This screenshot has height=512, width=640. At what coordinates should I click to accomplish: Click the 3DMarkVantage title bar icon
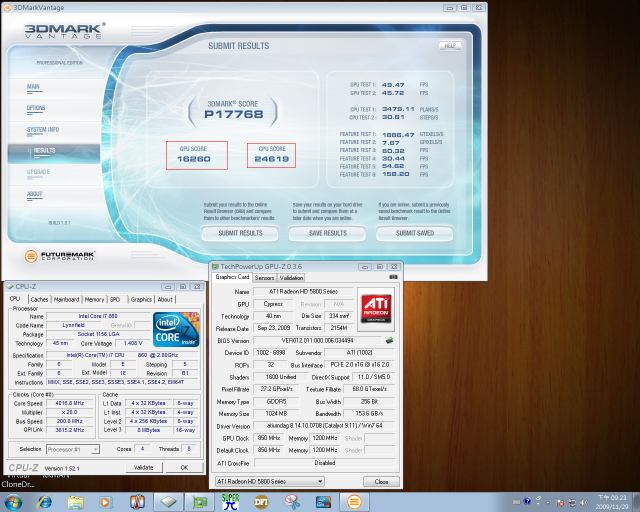(x=7, y=7)
